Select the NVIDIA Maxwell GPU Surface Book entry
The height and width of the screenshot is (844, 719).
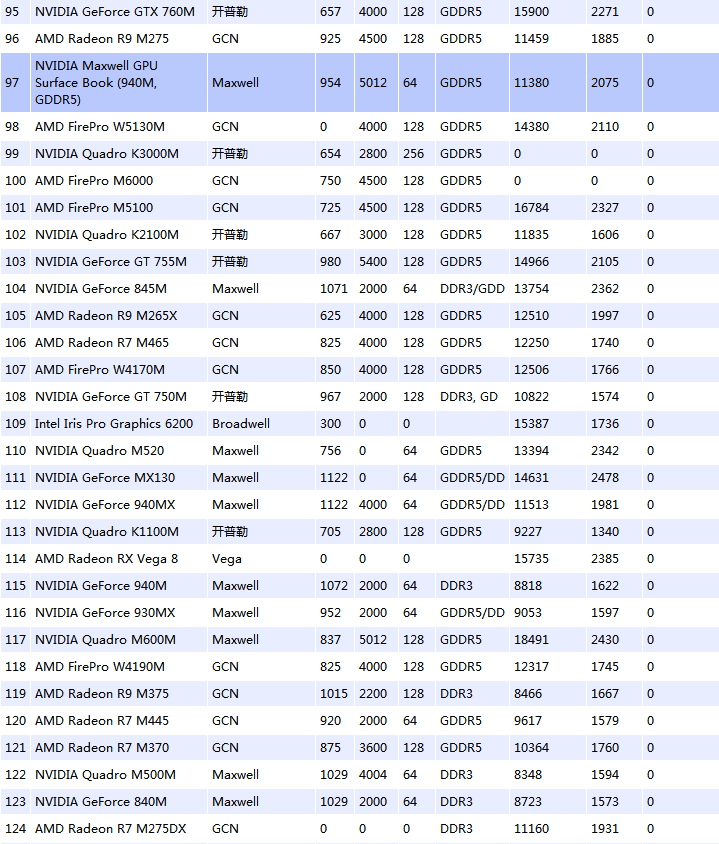tap(96, 82)
